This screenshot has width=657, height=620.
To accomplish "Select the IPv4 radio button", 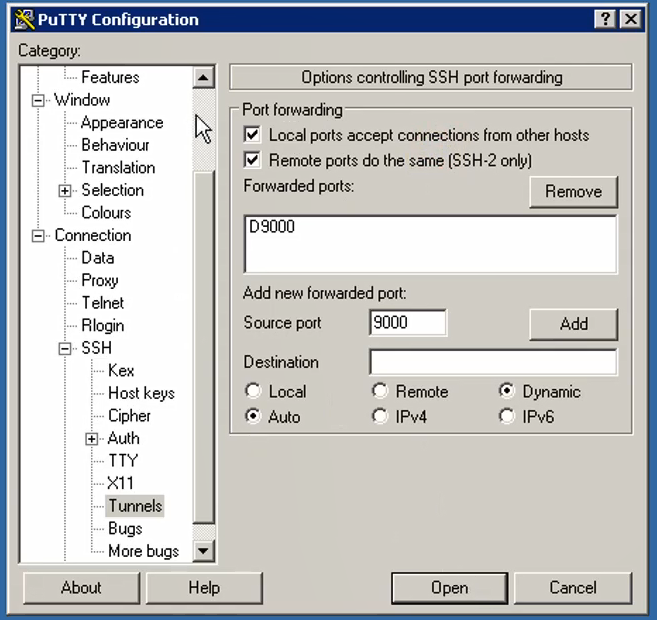I will tap(380, 416).
